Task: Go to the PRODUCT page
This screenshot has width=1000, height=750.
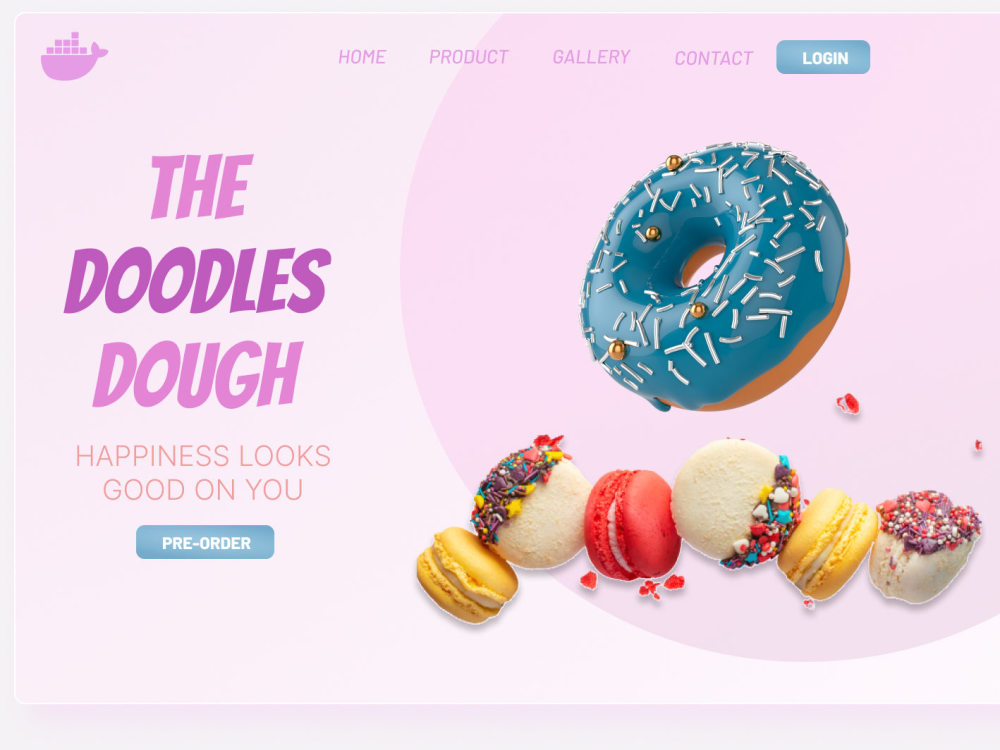Action: point(469,57)
